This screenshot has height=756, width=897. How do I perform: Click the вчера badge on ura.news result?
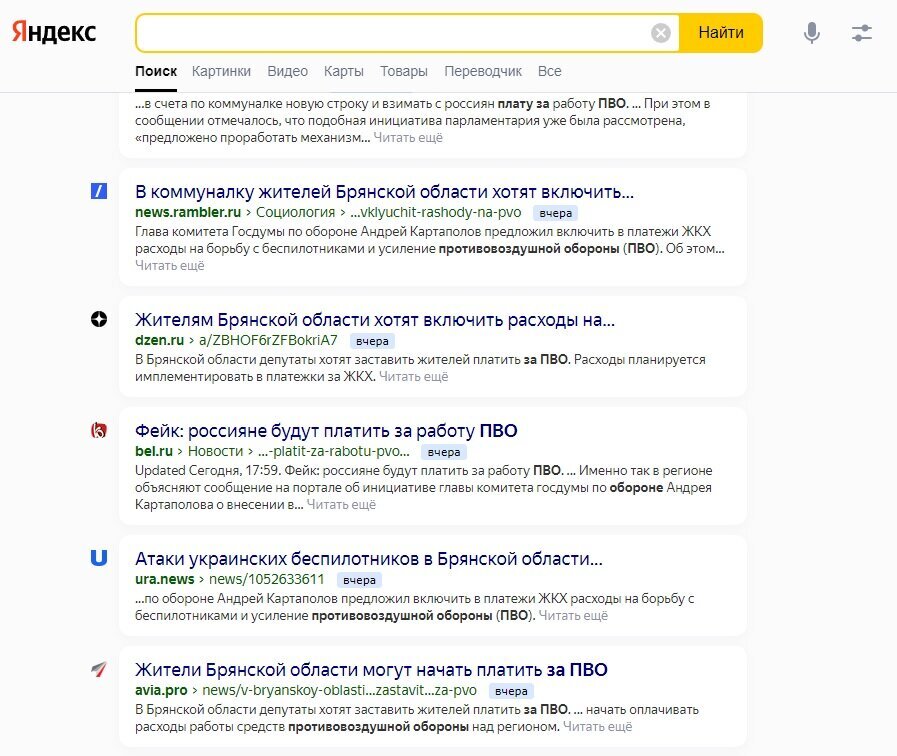point(359,580)
